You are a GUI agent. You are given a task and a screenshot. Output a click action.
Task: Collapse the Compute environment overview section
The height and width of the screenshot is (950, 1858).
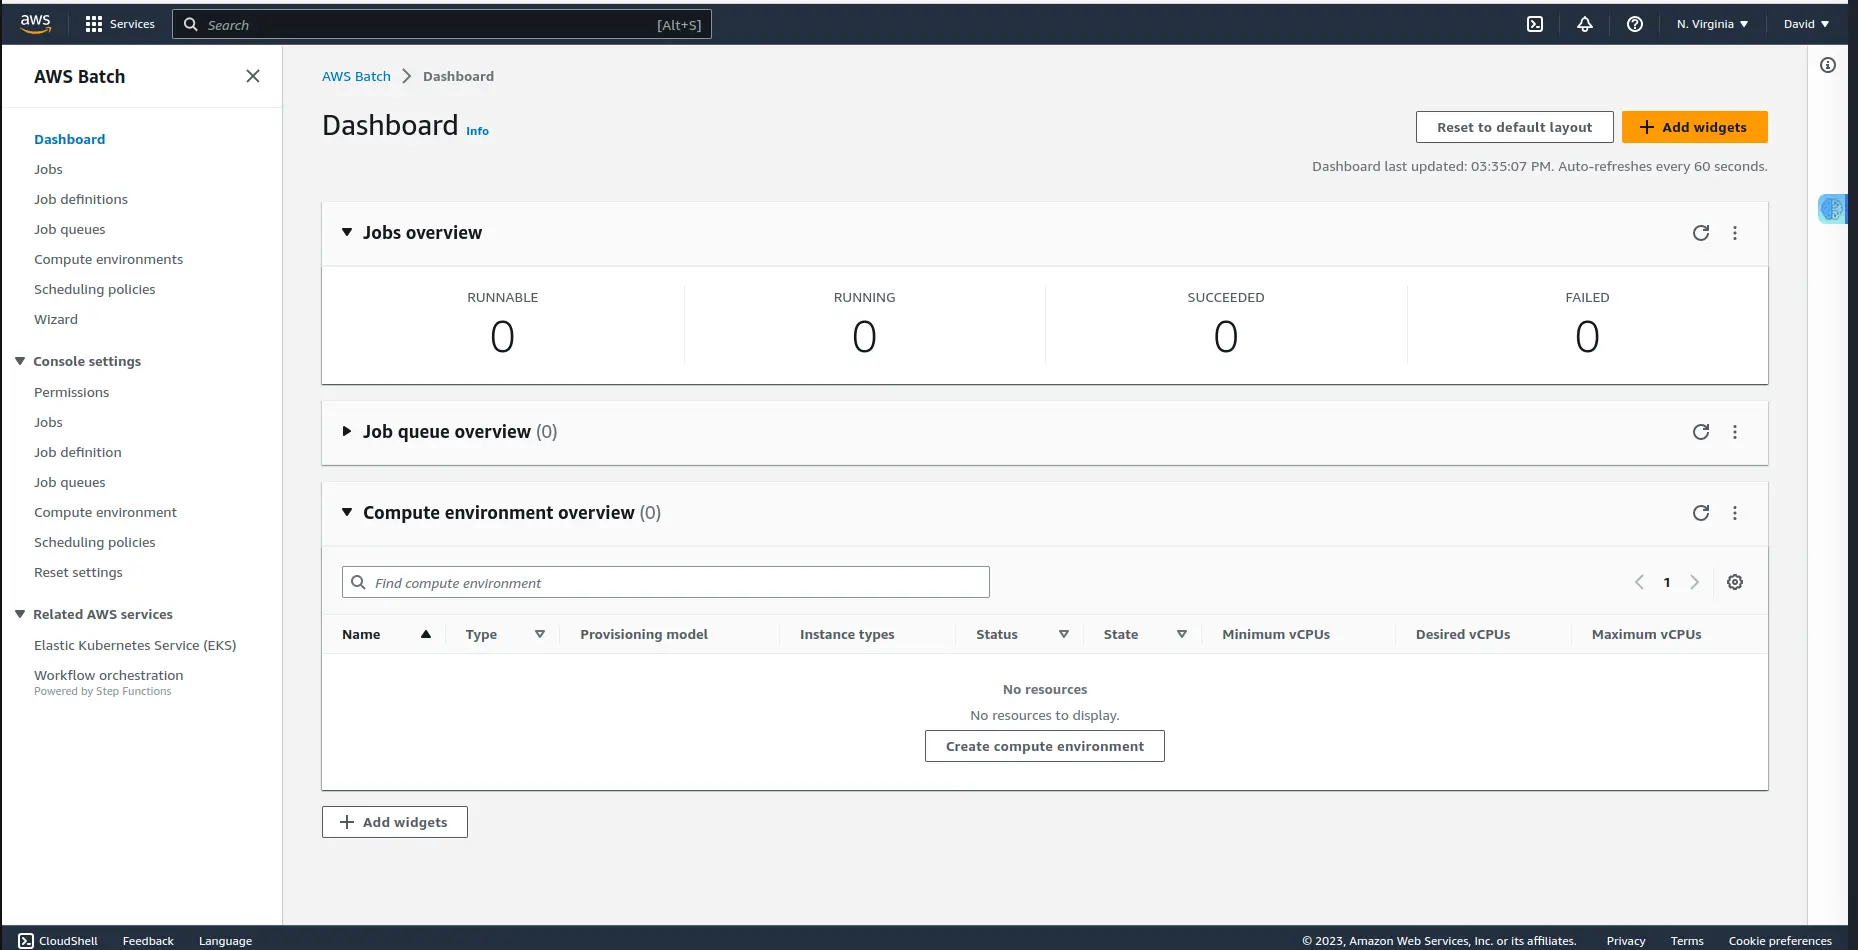coord(347,512)
